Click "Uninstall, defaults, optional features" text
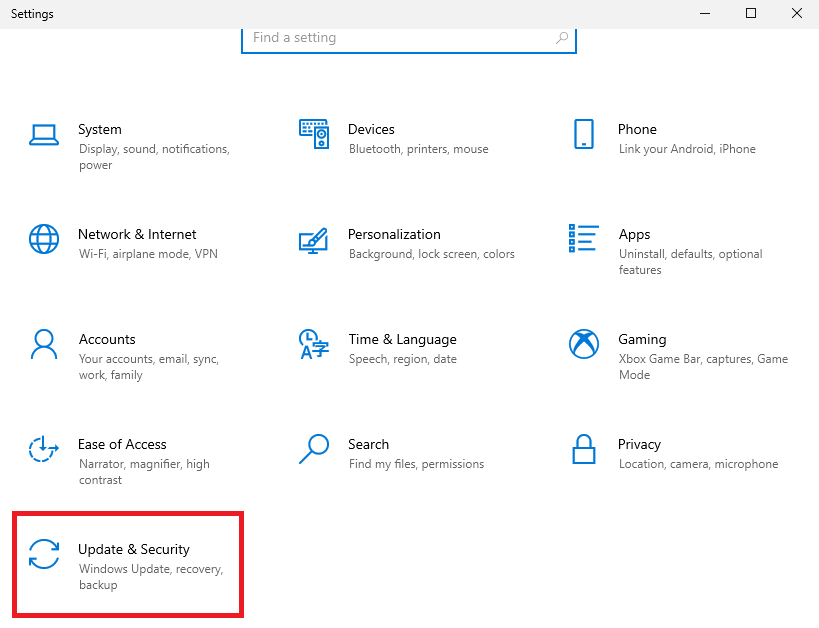This screenshot has height=628, width=819. [691, 262]
